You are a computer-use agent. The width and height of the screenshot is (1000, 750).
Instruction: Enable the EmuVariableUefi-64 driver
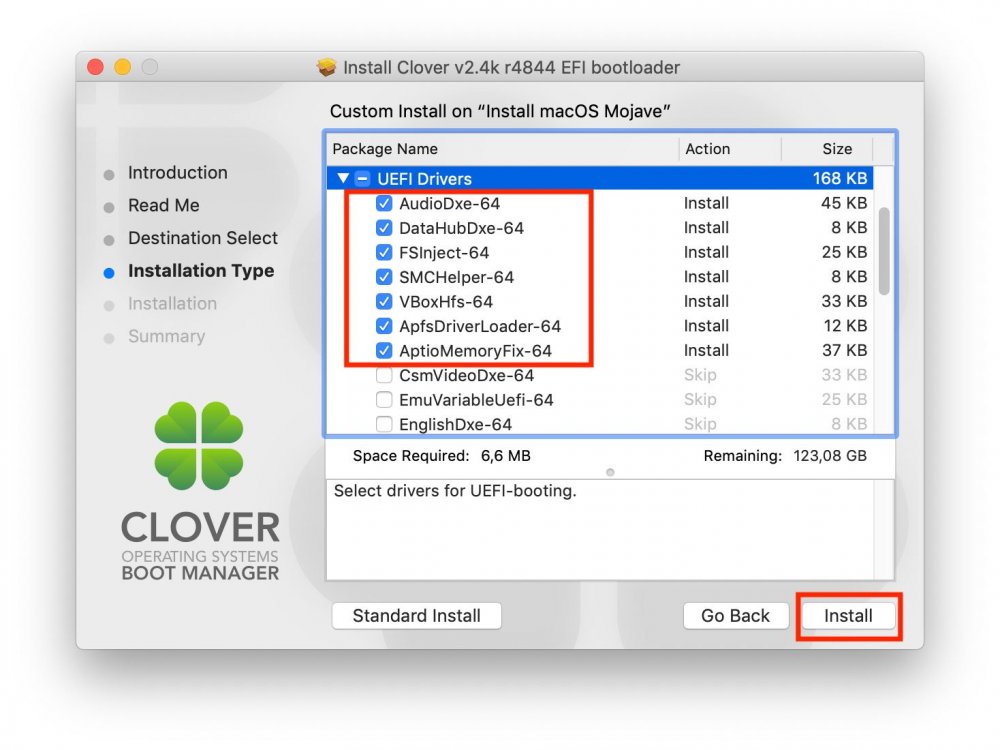pyautogui.click(x=384, y=400)
